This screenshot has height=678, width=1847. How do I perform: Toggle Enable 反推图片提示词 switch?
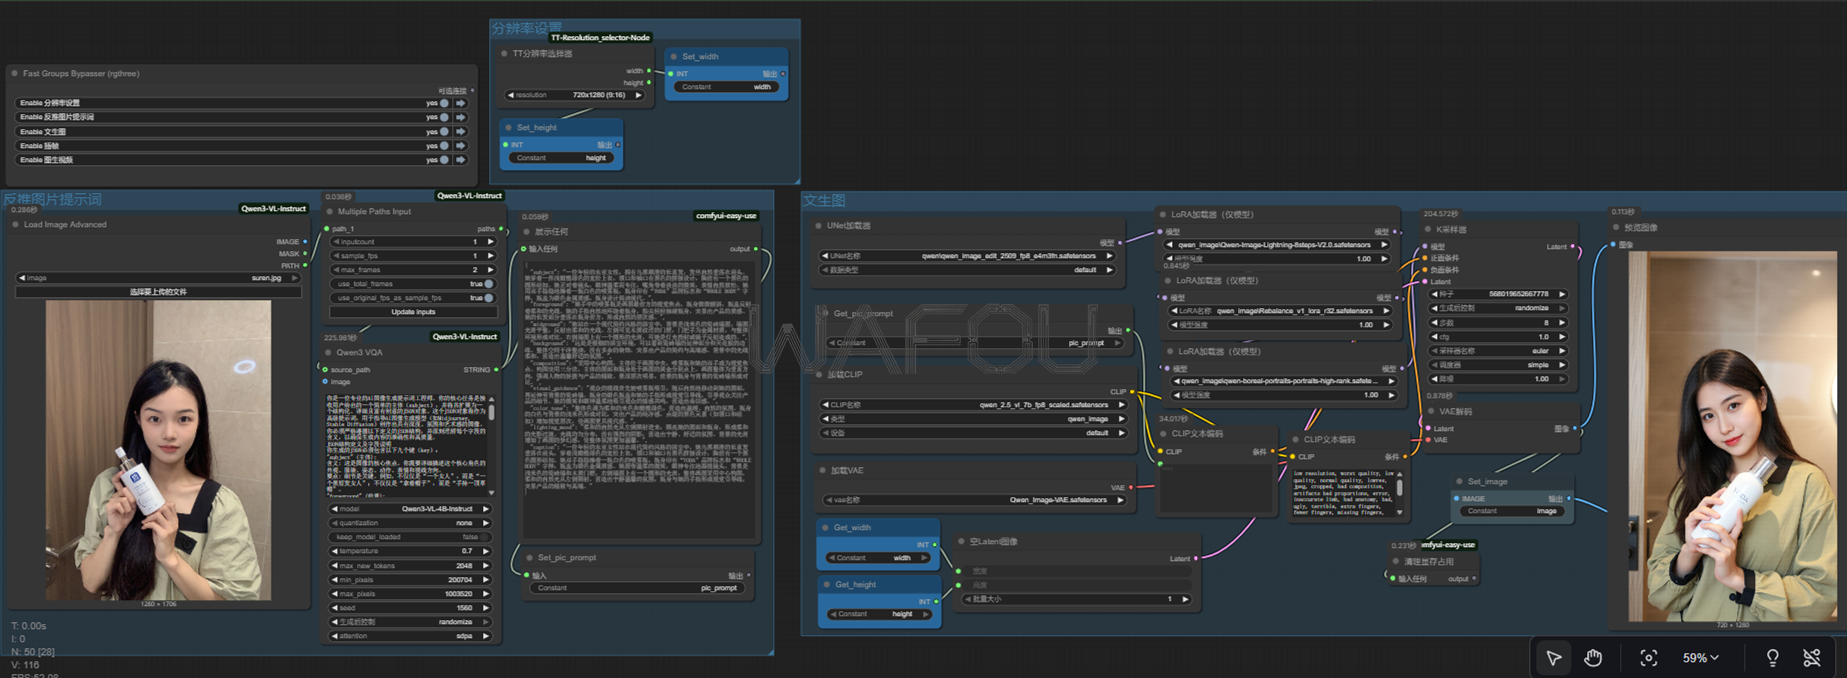point(444,117)
